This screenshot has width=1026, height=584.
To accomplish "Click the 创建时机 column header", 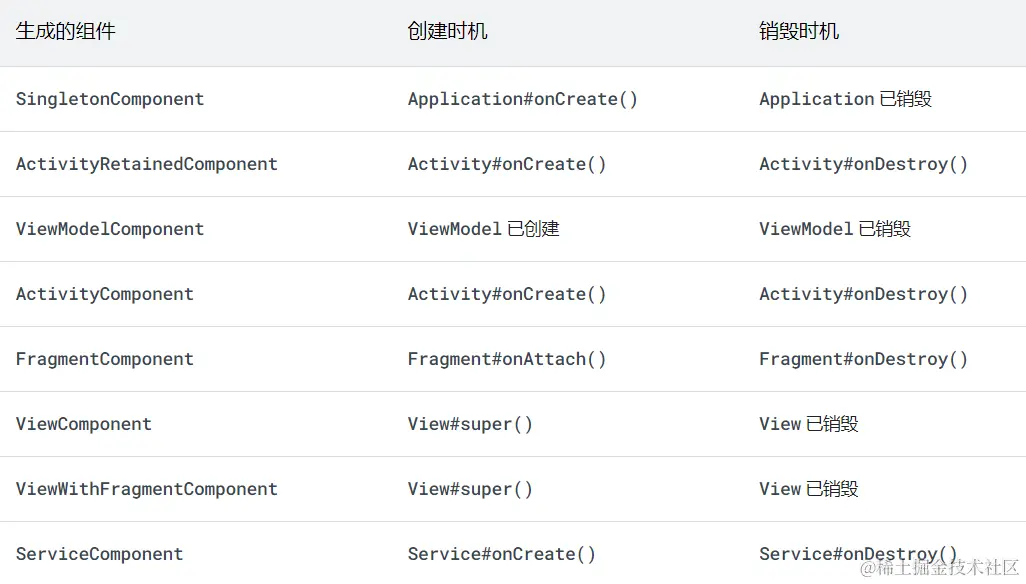I will pyautogui.click(x=448, y=32).
